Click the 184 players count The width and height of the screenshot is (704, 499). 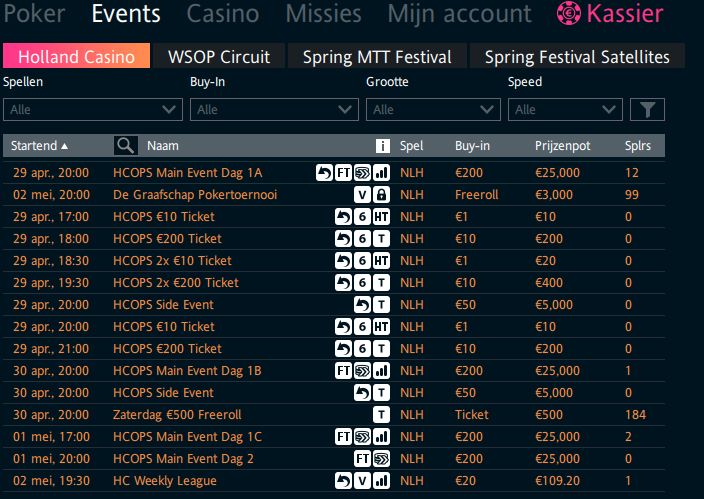pyautogui.click(x=635, y=415)
